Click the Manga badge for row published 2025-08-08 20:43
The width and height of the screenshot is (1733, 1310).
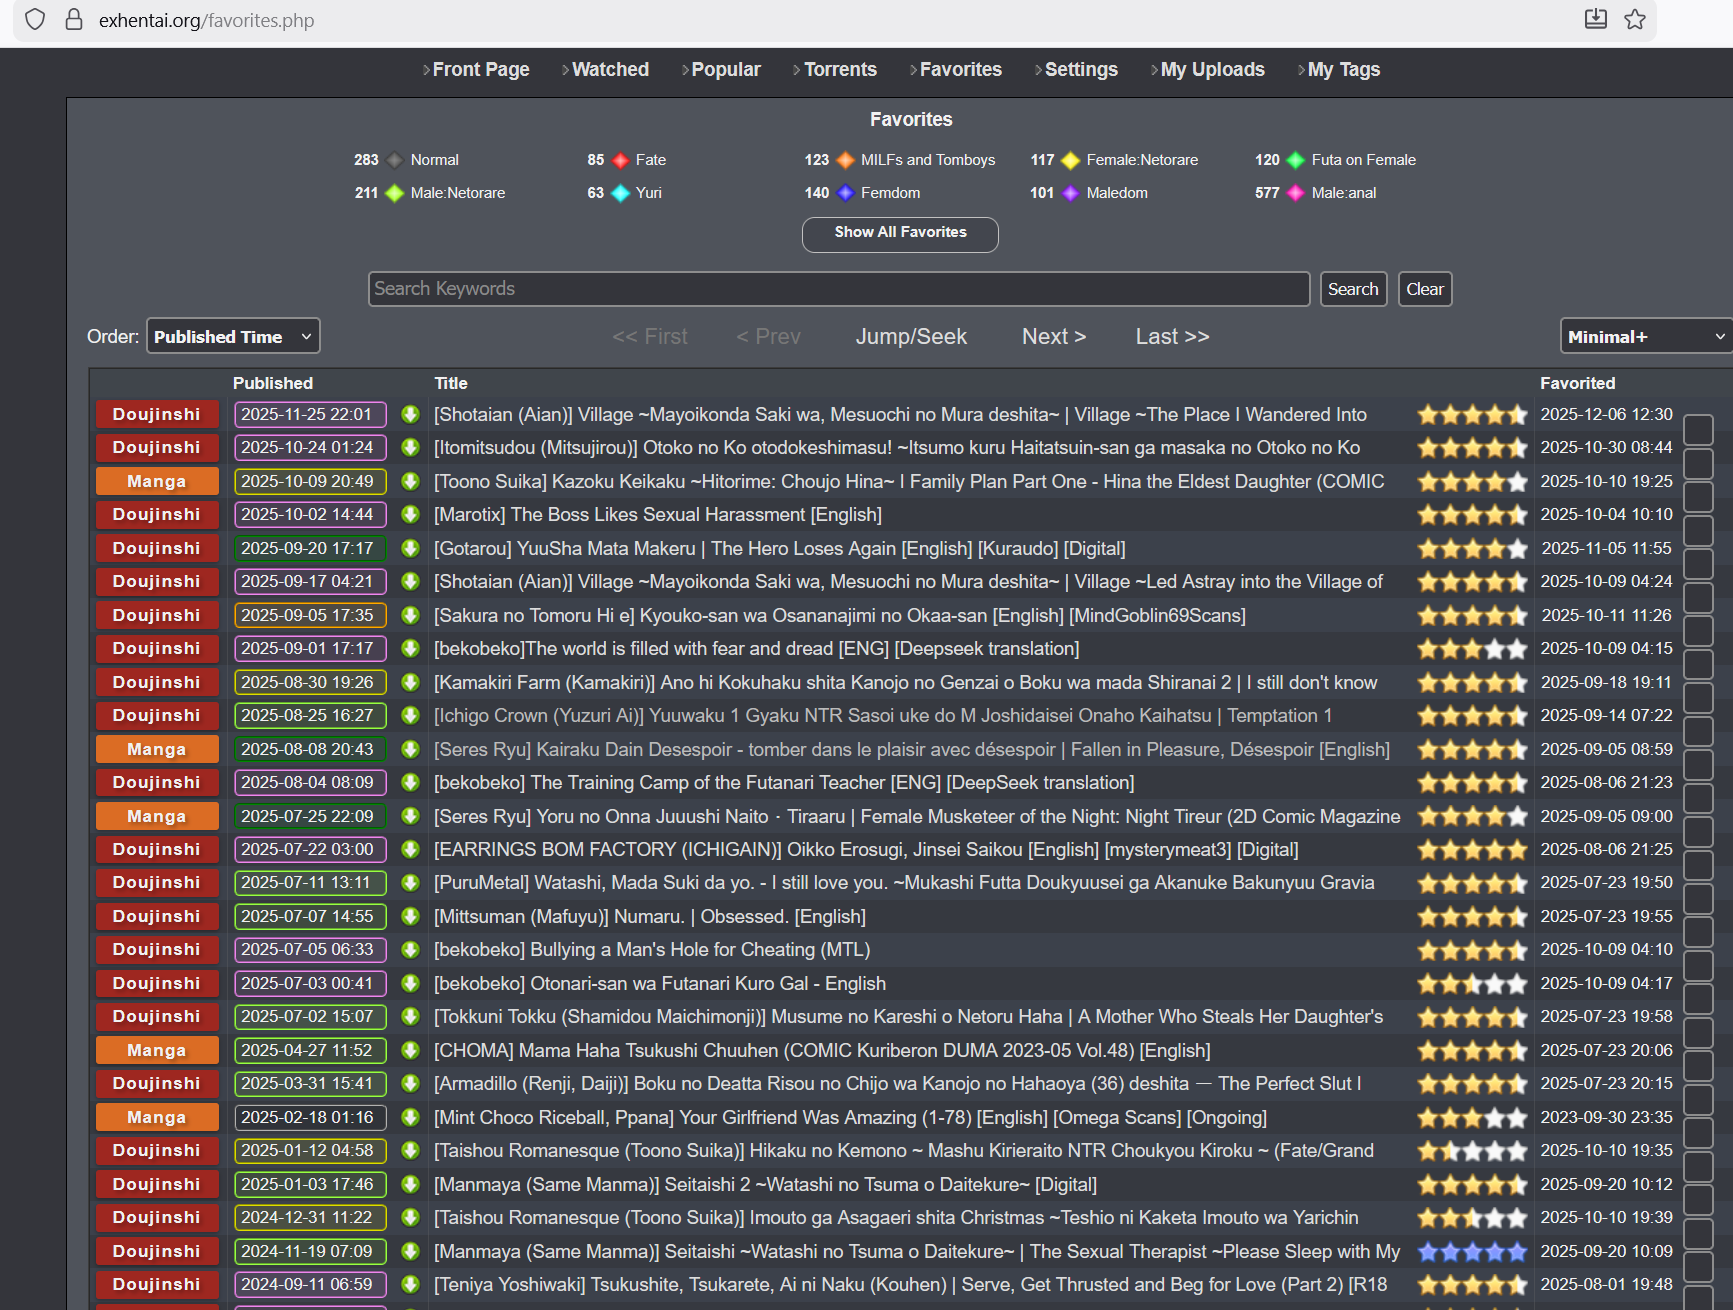pos(157,749)
